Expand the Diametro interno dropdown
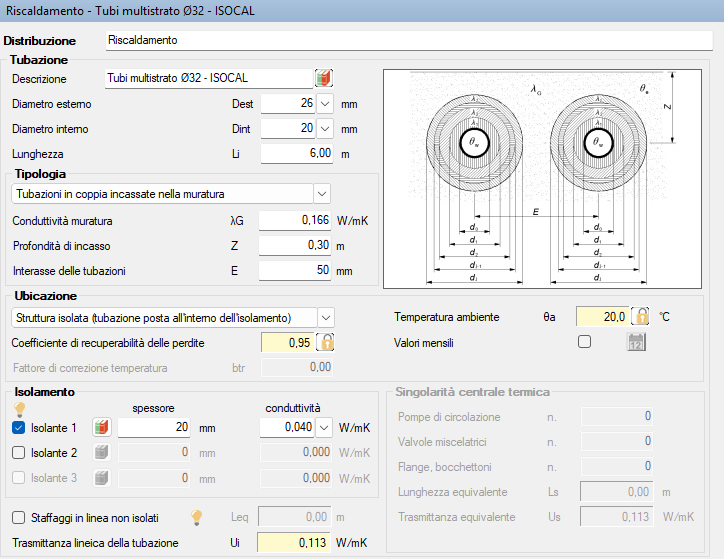 tap(325, 129)
